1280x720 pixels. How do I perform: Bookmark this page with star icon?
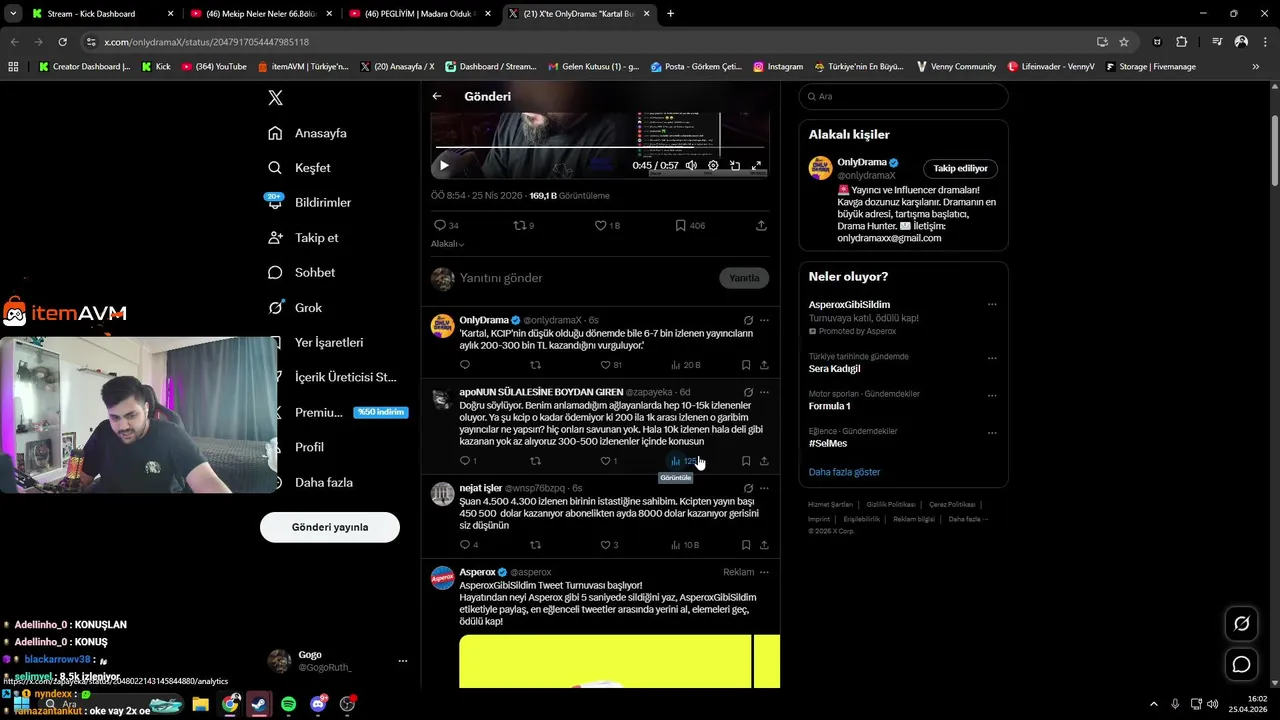point(1124,42)
